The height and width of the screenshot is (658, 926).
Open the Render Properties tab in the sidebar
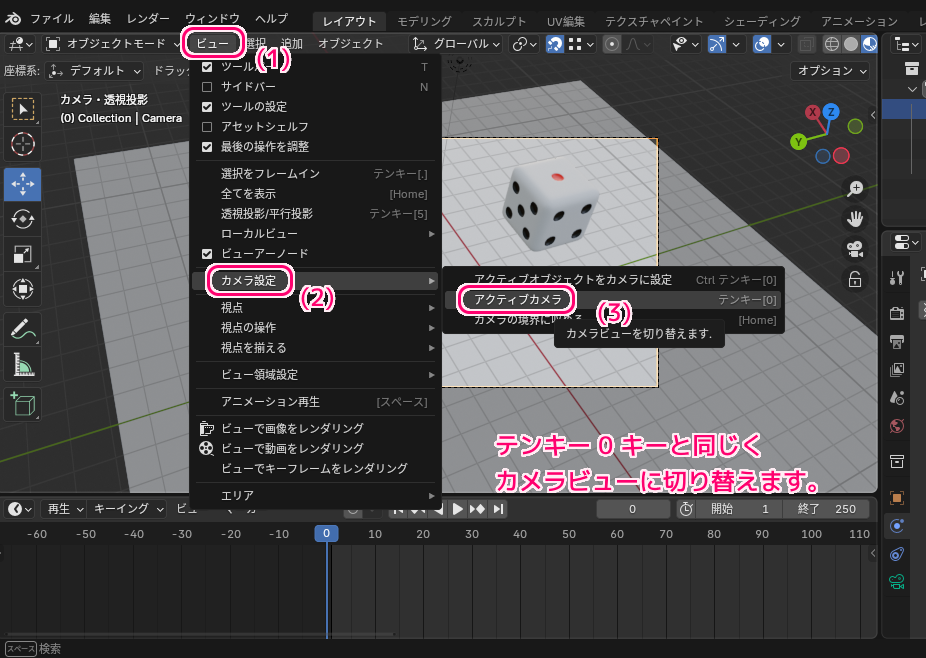[x=897, y=313]
